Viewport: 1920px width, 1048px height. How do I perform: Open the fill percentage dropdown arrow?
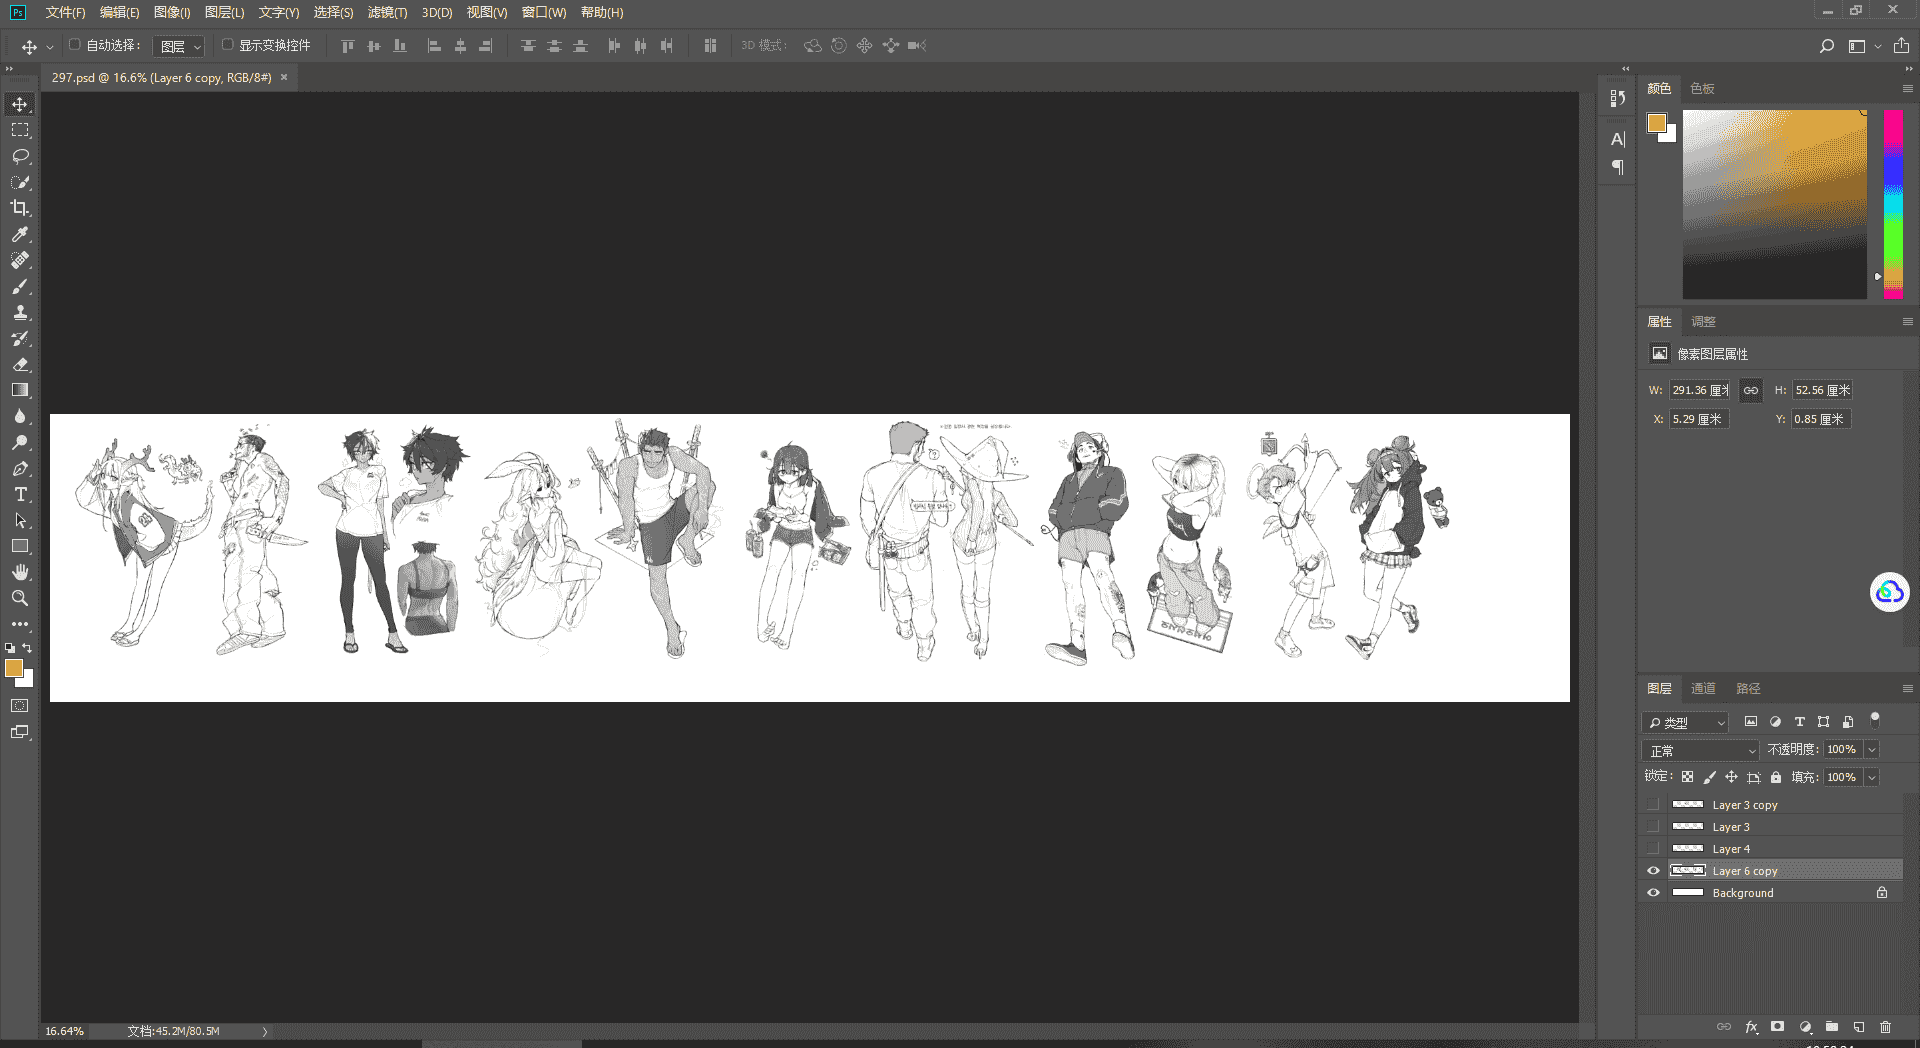1872,778
